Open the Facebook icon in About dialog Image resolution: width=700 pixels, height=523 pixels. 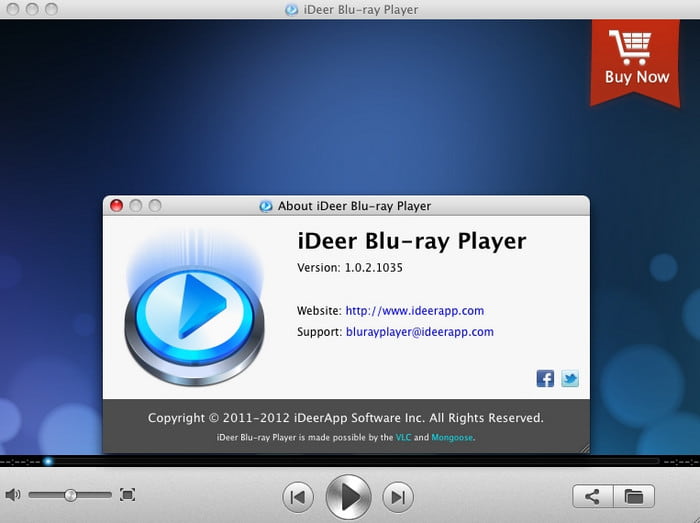(545, 378)
